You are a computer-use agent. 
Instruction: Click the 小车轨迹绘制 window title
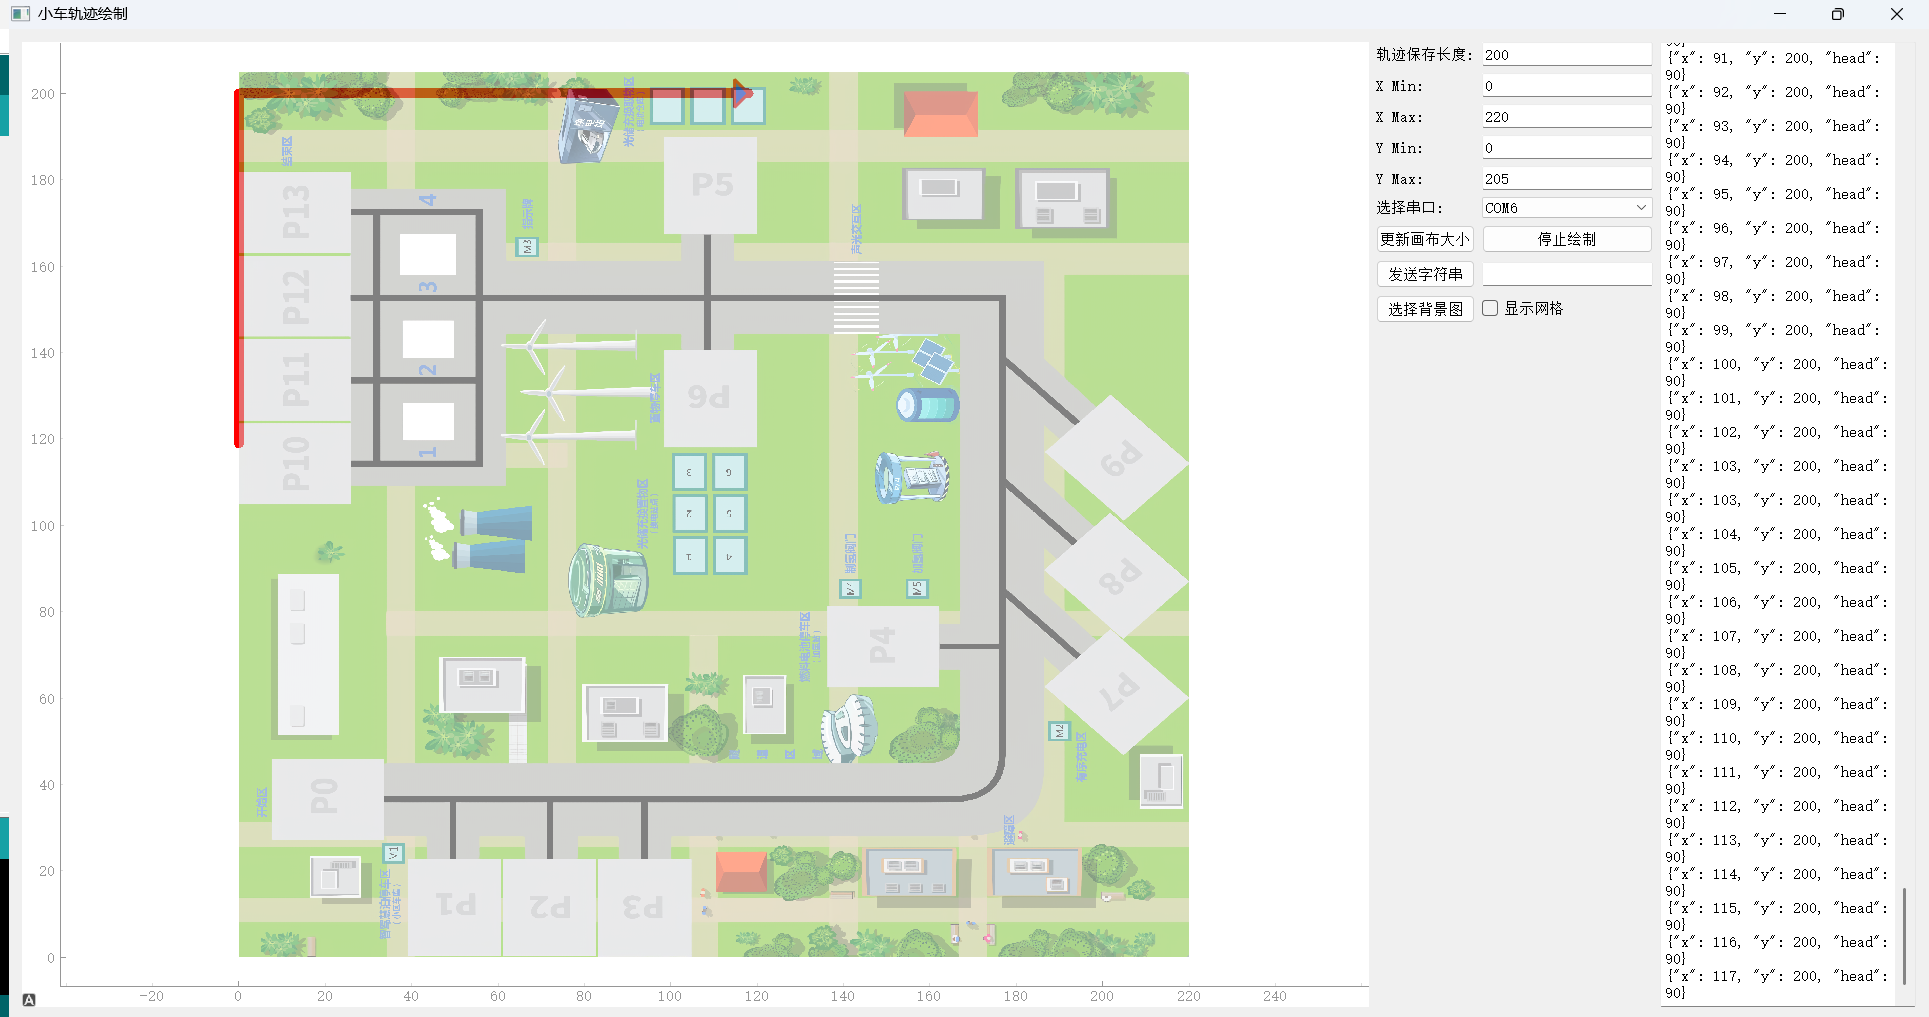click(x=83, y=14)
